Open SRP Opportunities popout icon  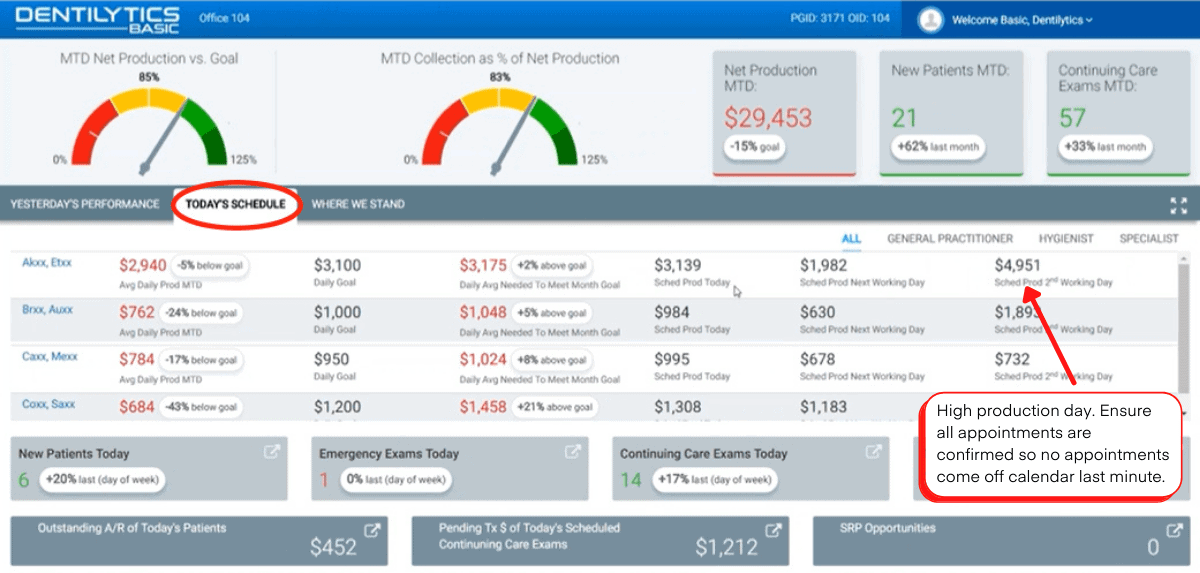pos(1176,531)
